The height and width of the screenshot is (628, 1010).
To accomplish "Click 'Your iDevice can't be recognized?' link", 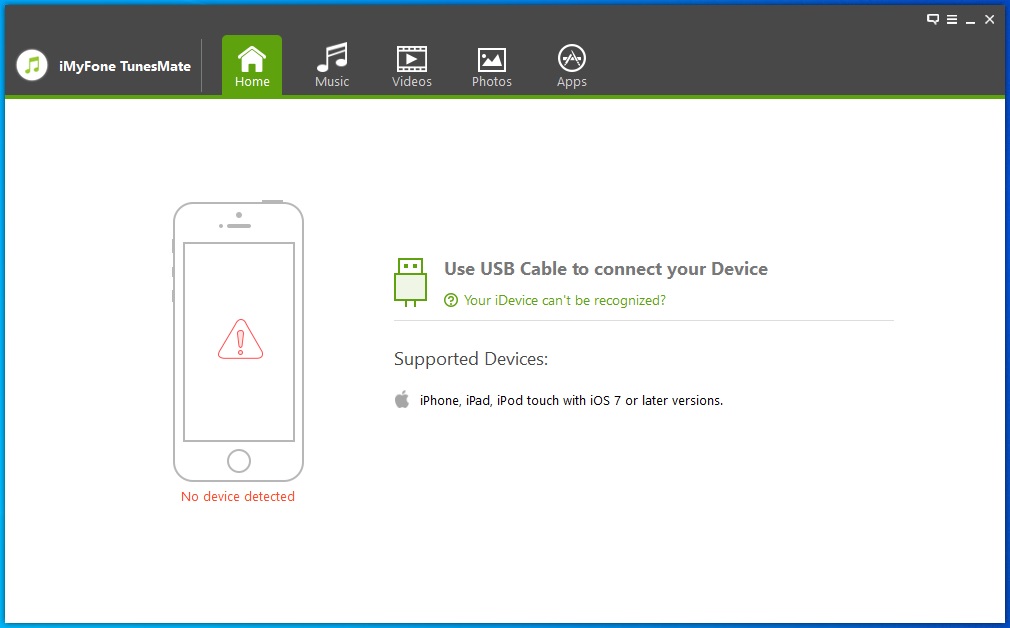I will point(565,300).
